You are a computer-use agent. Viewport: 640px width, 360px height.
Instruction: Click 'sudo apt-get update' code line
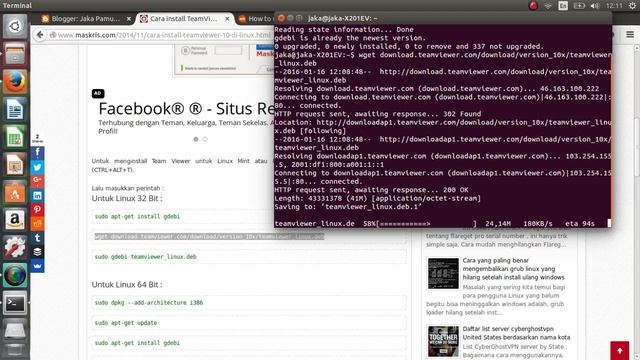tap(126, 323)
